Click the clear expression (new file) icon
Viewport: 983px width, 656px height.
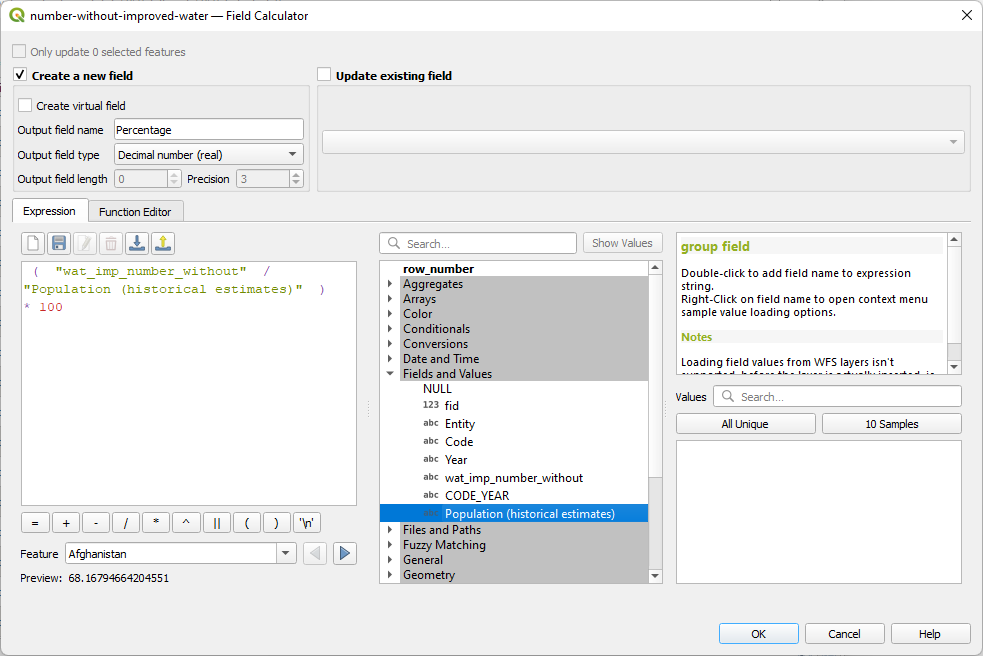[33, 243]
